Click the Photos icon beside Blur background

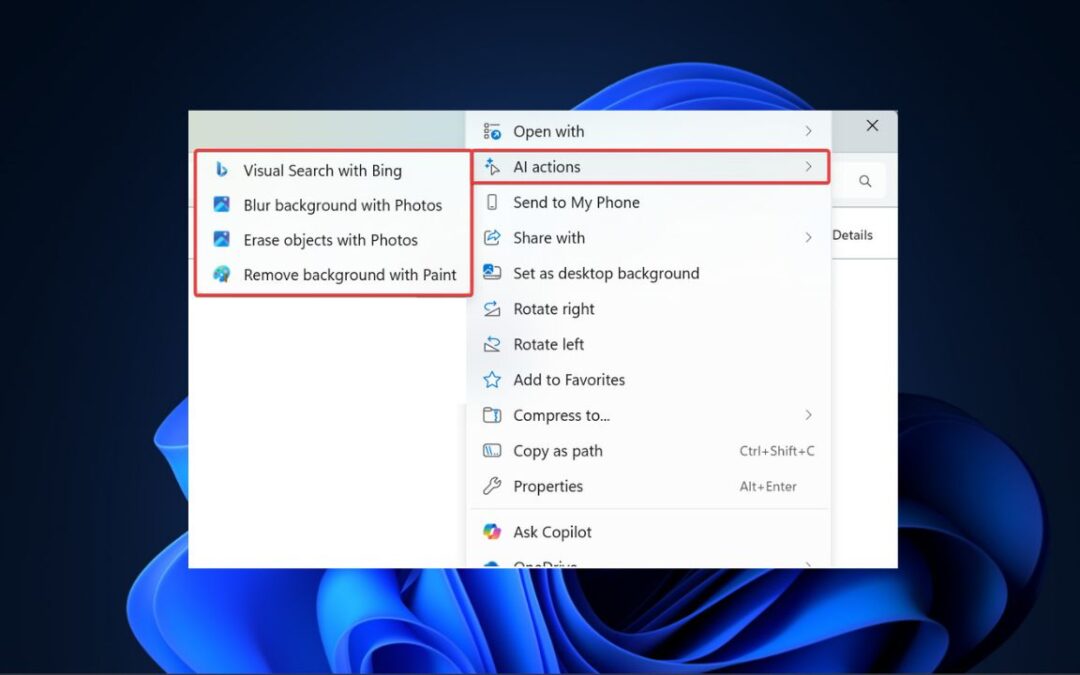[x=221, y=205]
